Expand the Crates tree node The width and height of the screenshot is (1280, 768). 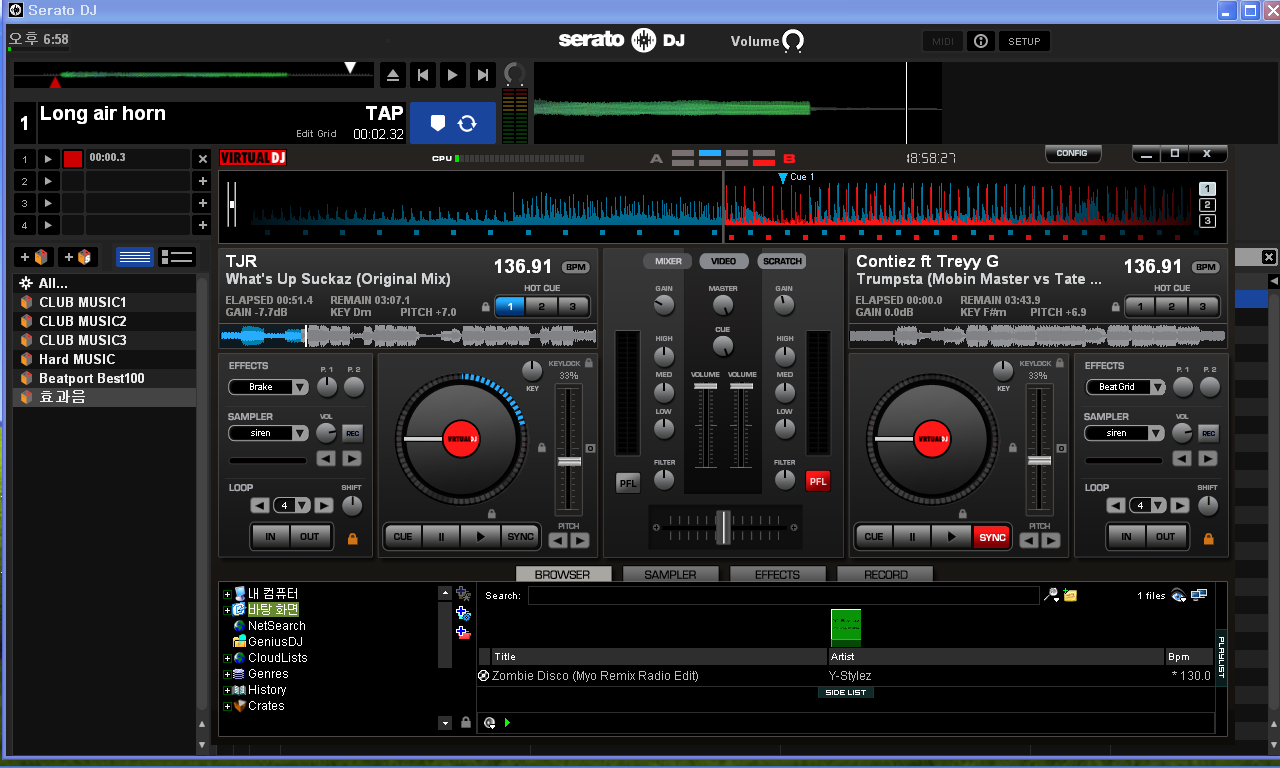[227, 706]
